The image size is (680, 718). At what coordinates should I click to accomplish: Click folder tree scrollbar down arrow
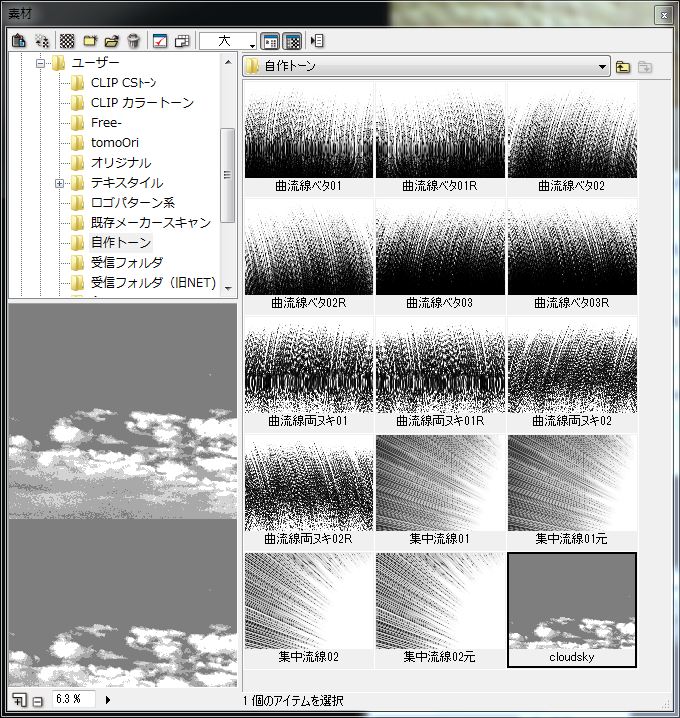point(228,288)
